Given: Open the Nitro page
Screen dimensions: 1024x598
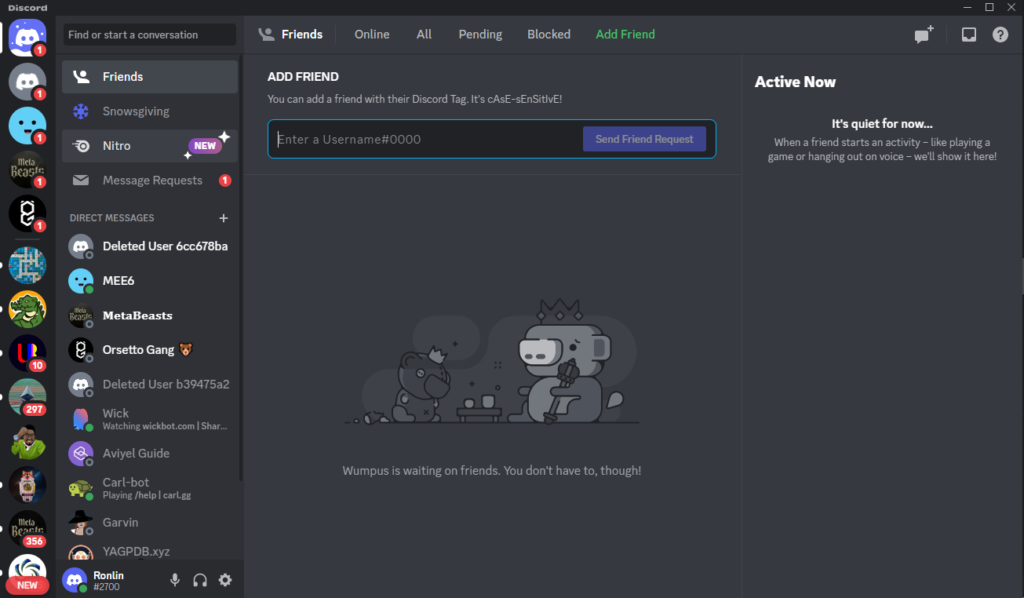Looking at the screenshot, I should (150, 146).
